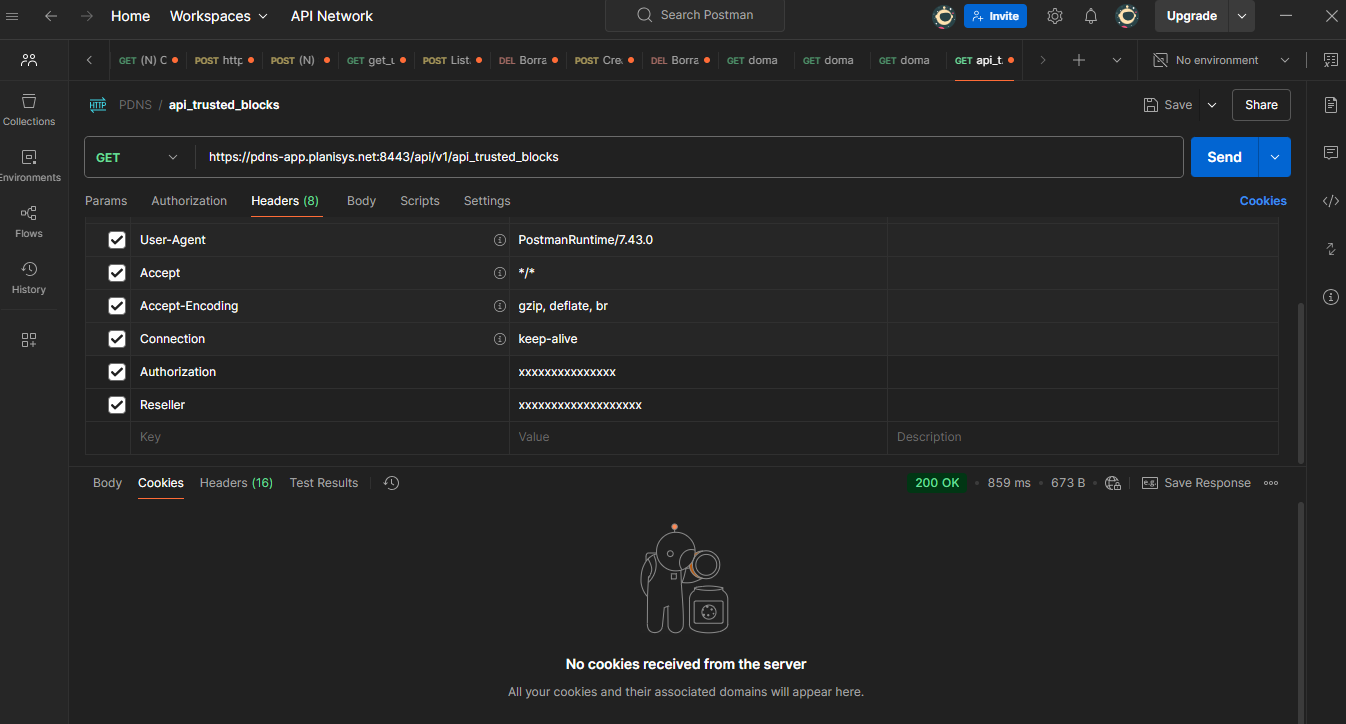Open the tab list dropdown chevron
The width and height of the screenshot is (1346, 724).
coord(1117,60)
